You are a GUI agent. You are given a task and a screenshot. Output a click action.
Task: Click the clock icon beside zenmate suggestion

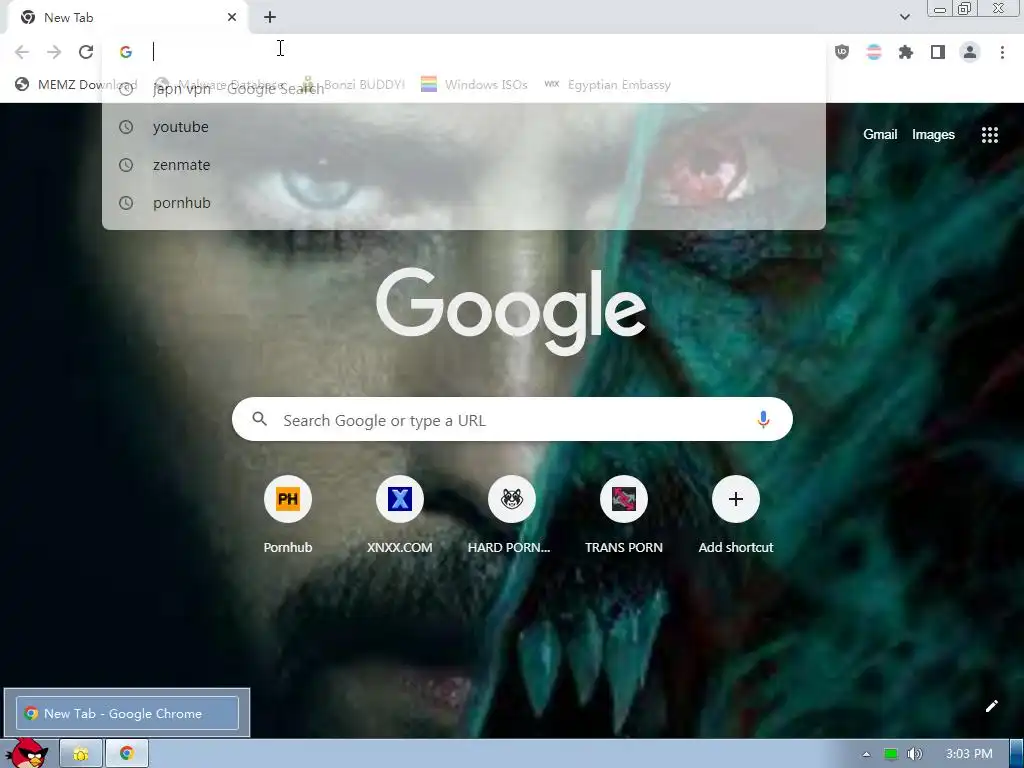pos(126,165)
